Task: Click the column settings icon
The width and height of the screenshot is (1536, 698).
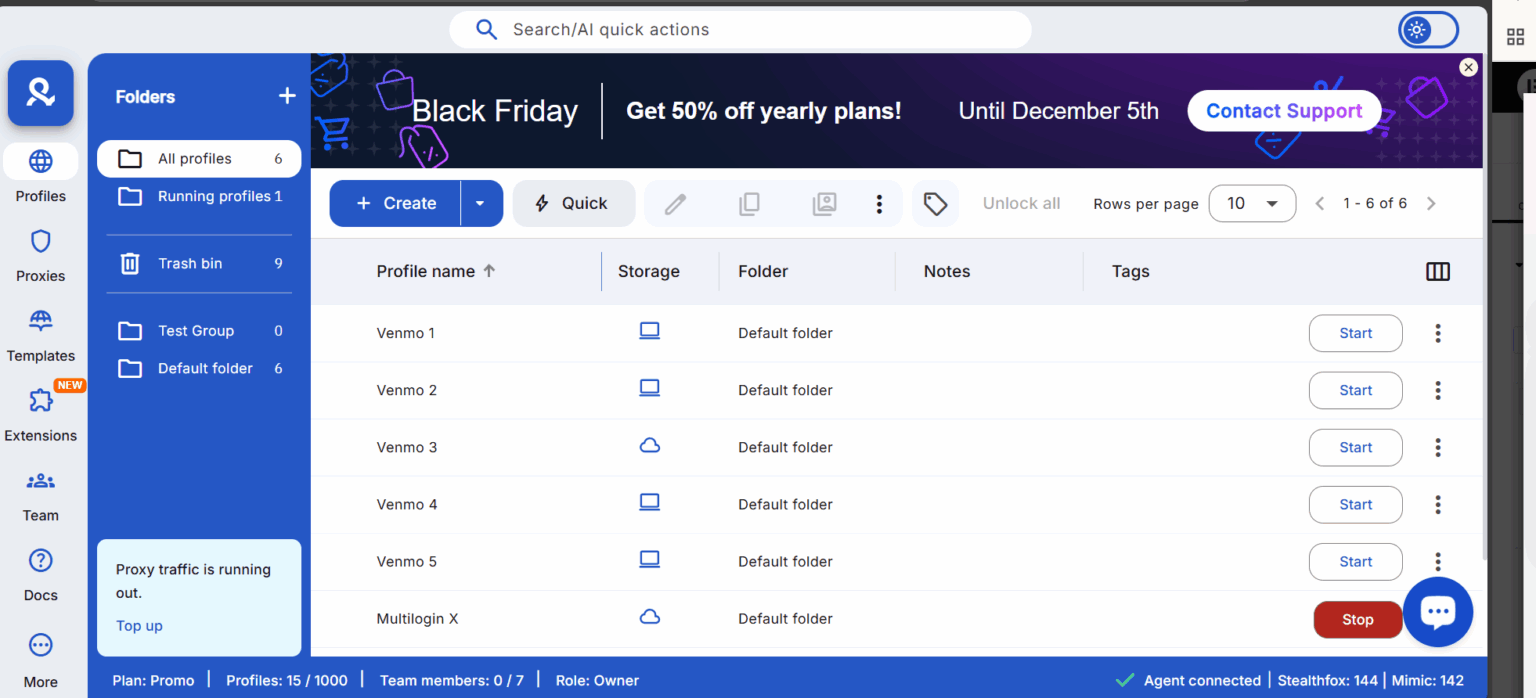Action: coord(1438,272)
